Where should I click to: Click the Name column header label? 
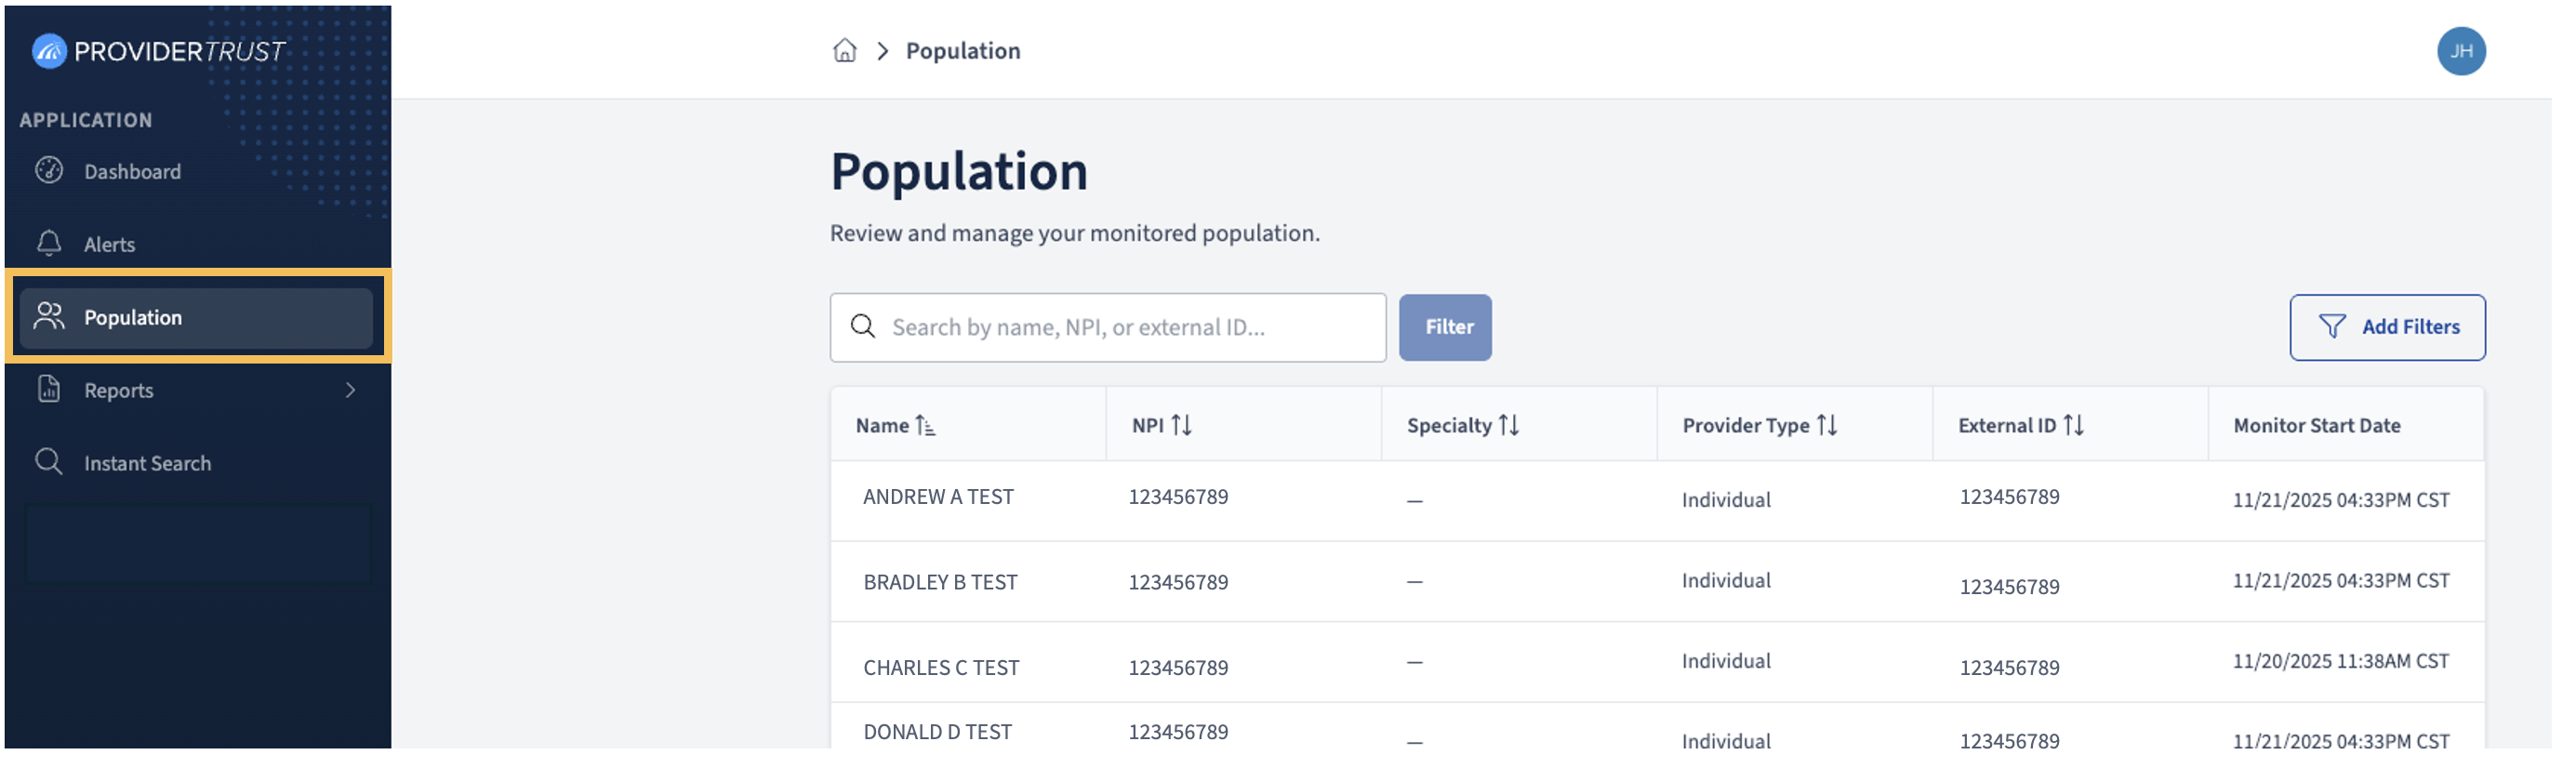[x=882, y=426]
